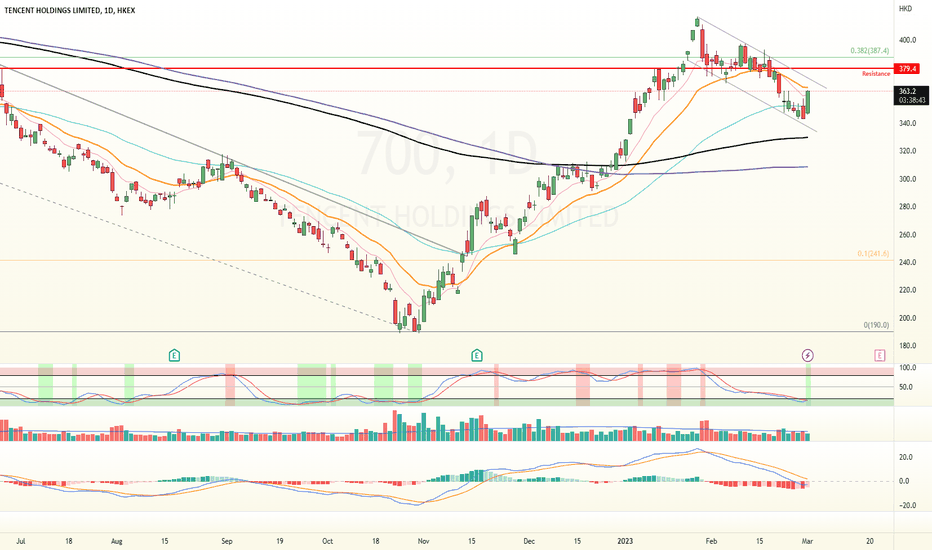Viewport: 932px width, 550px height.
Task: Click the Feb date on the time axis
Action: 711,542
